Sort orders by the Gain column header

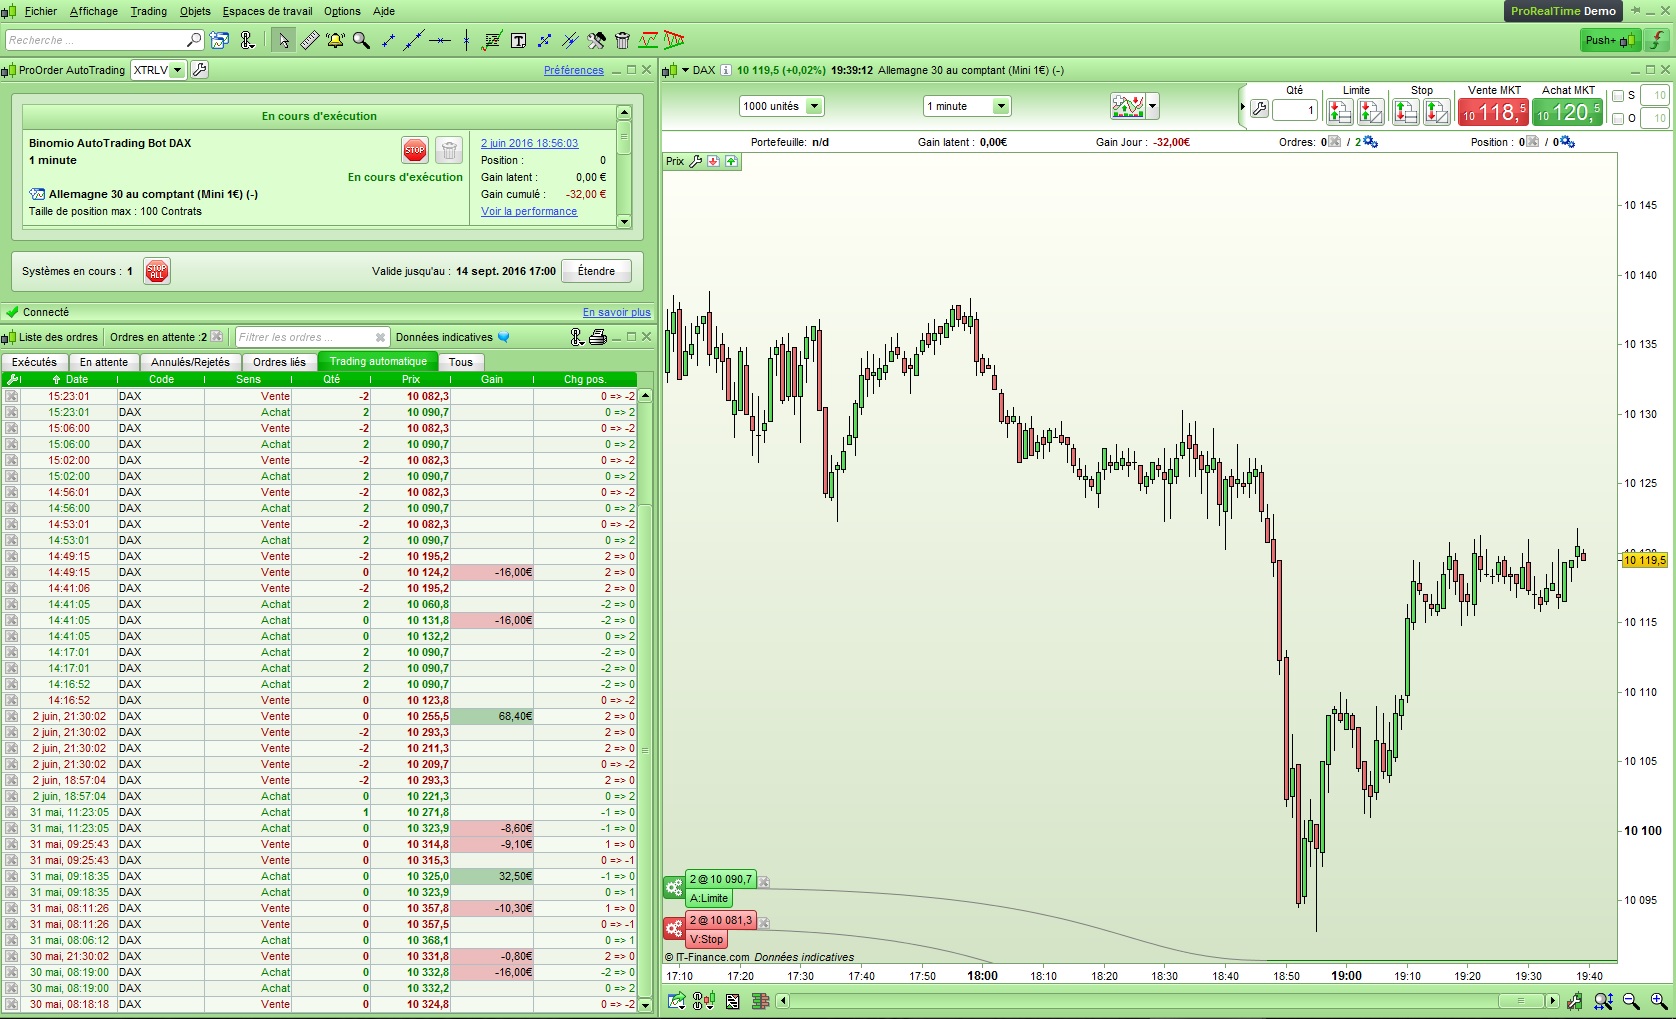pyautogui.click(x=492, y=379)
